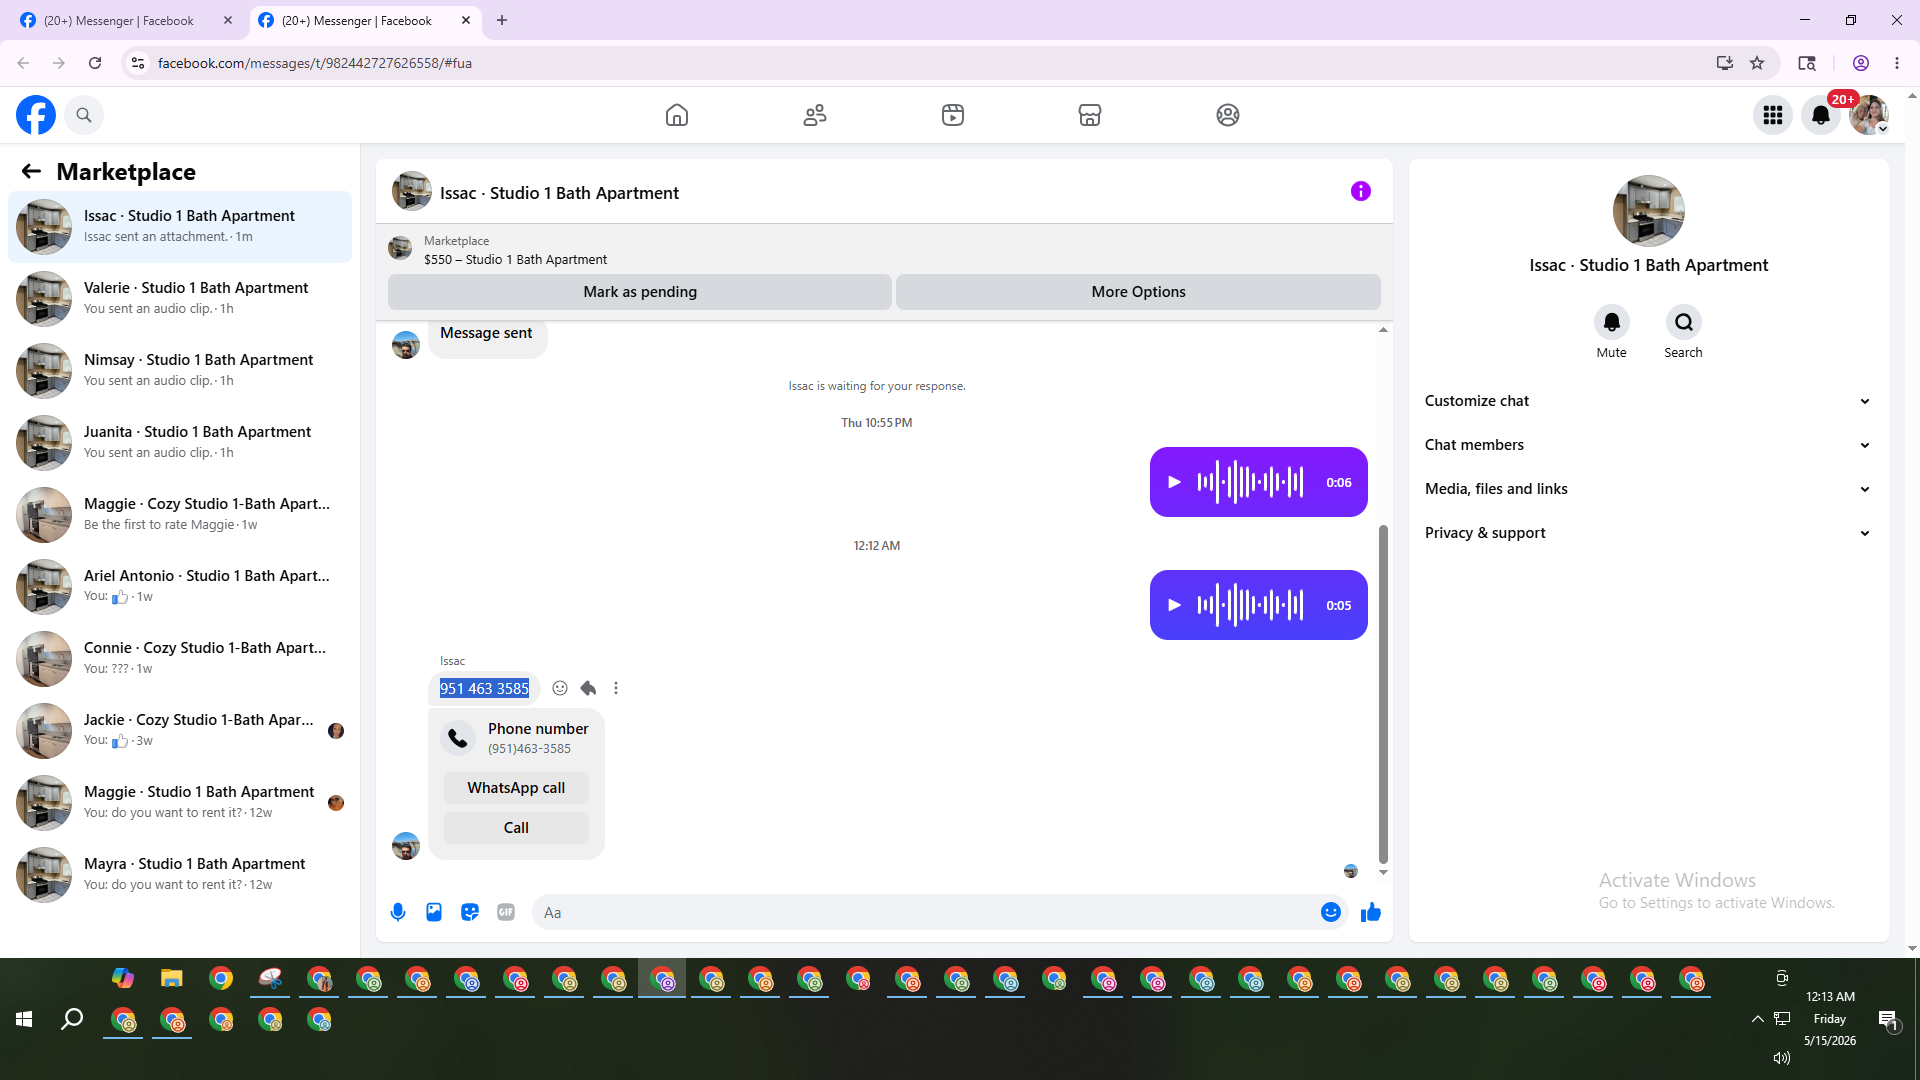This screenshot has width=1920, height=1080.
Task: Open the Marketplace storefront icon
Action: click(x=1090, y=115)
